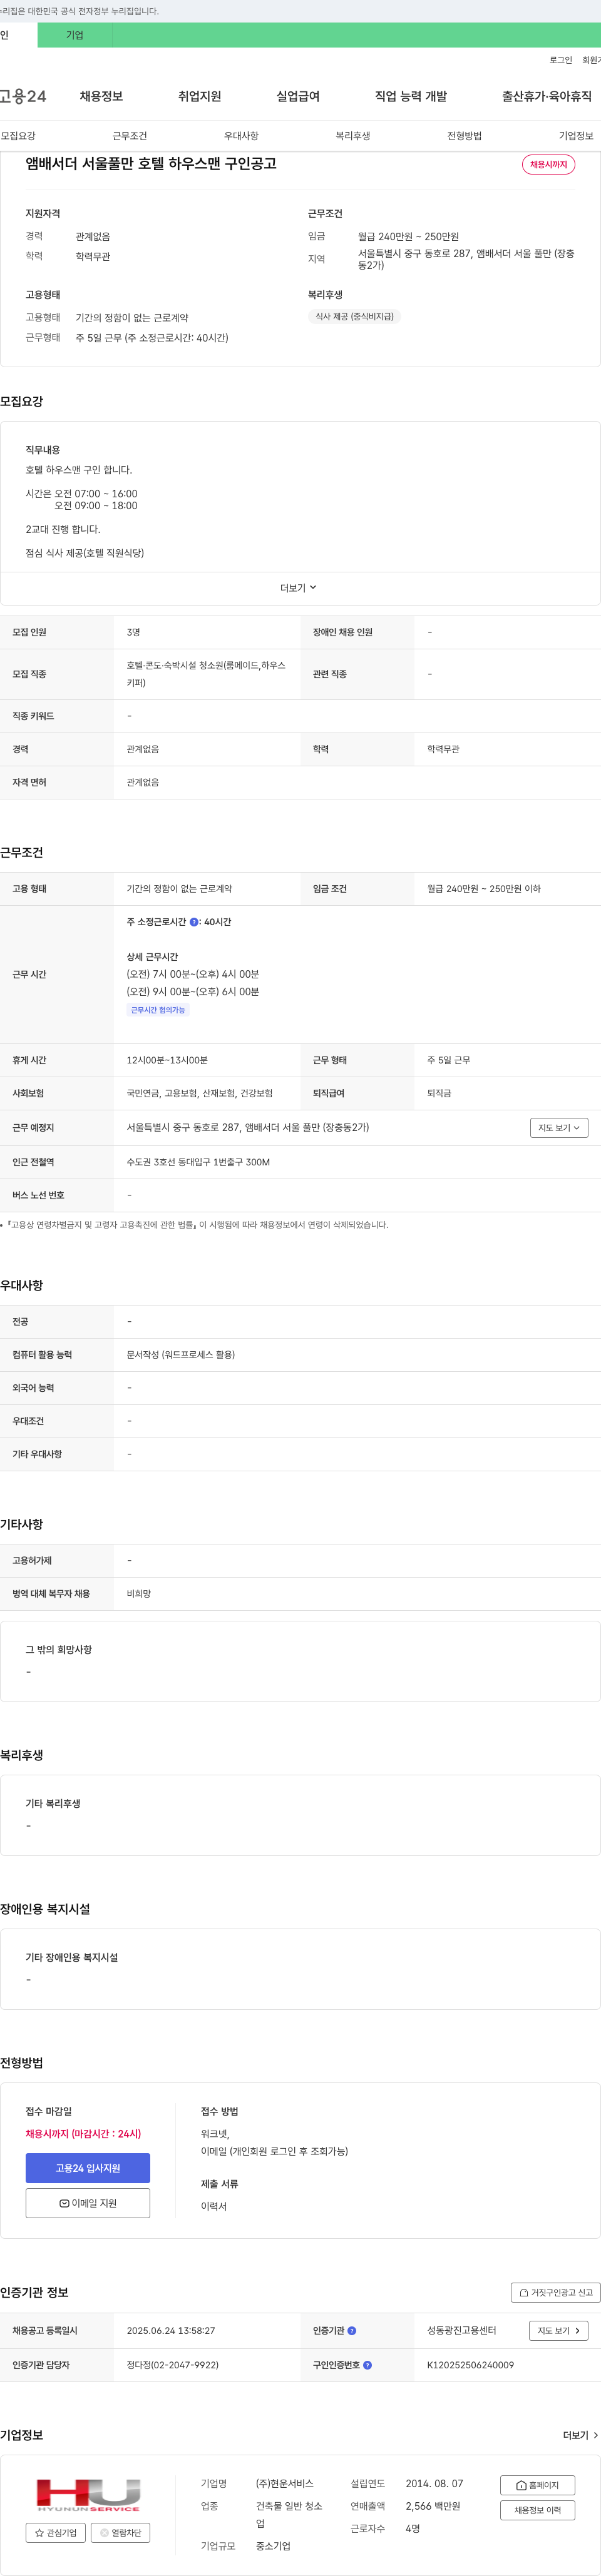Jump to the 모집요강 section tab

(18, 136)
